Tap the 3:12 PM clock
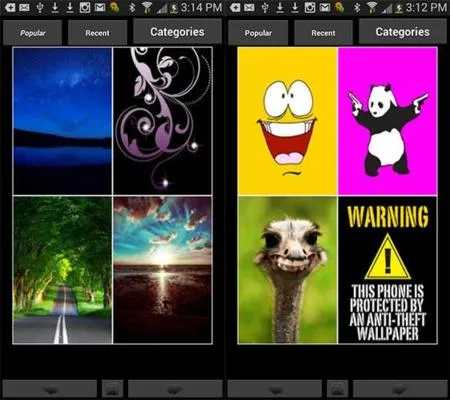Viewport: 450px width, 400px height. 426,7
